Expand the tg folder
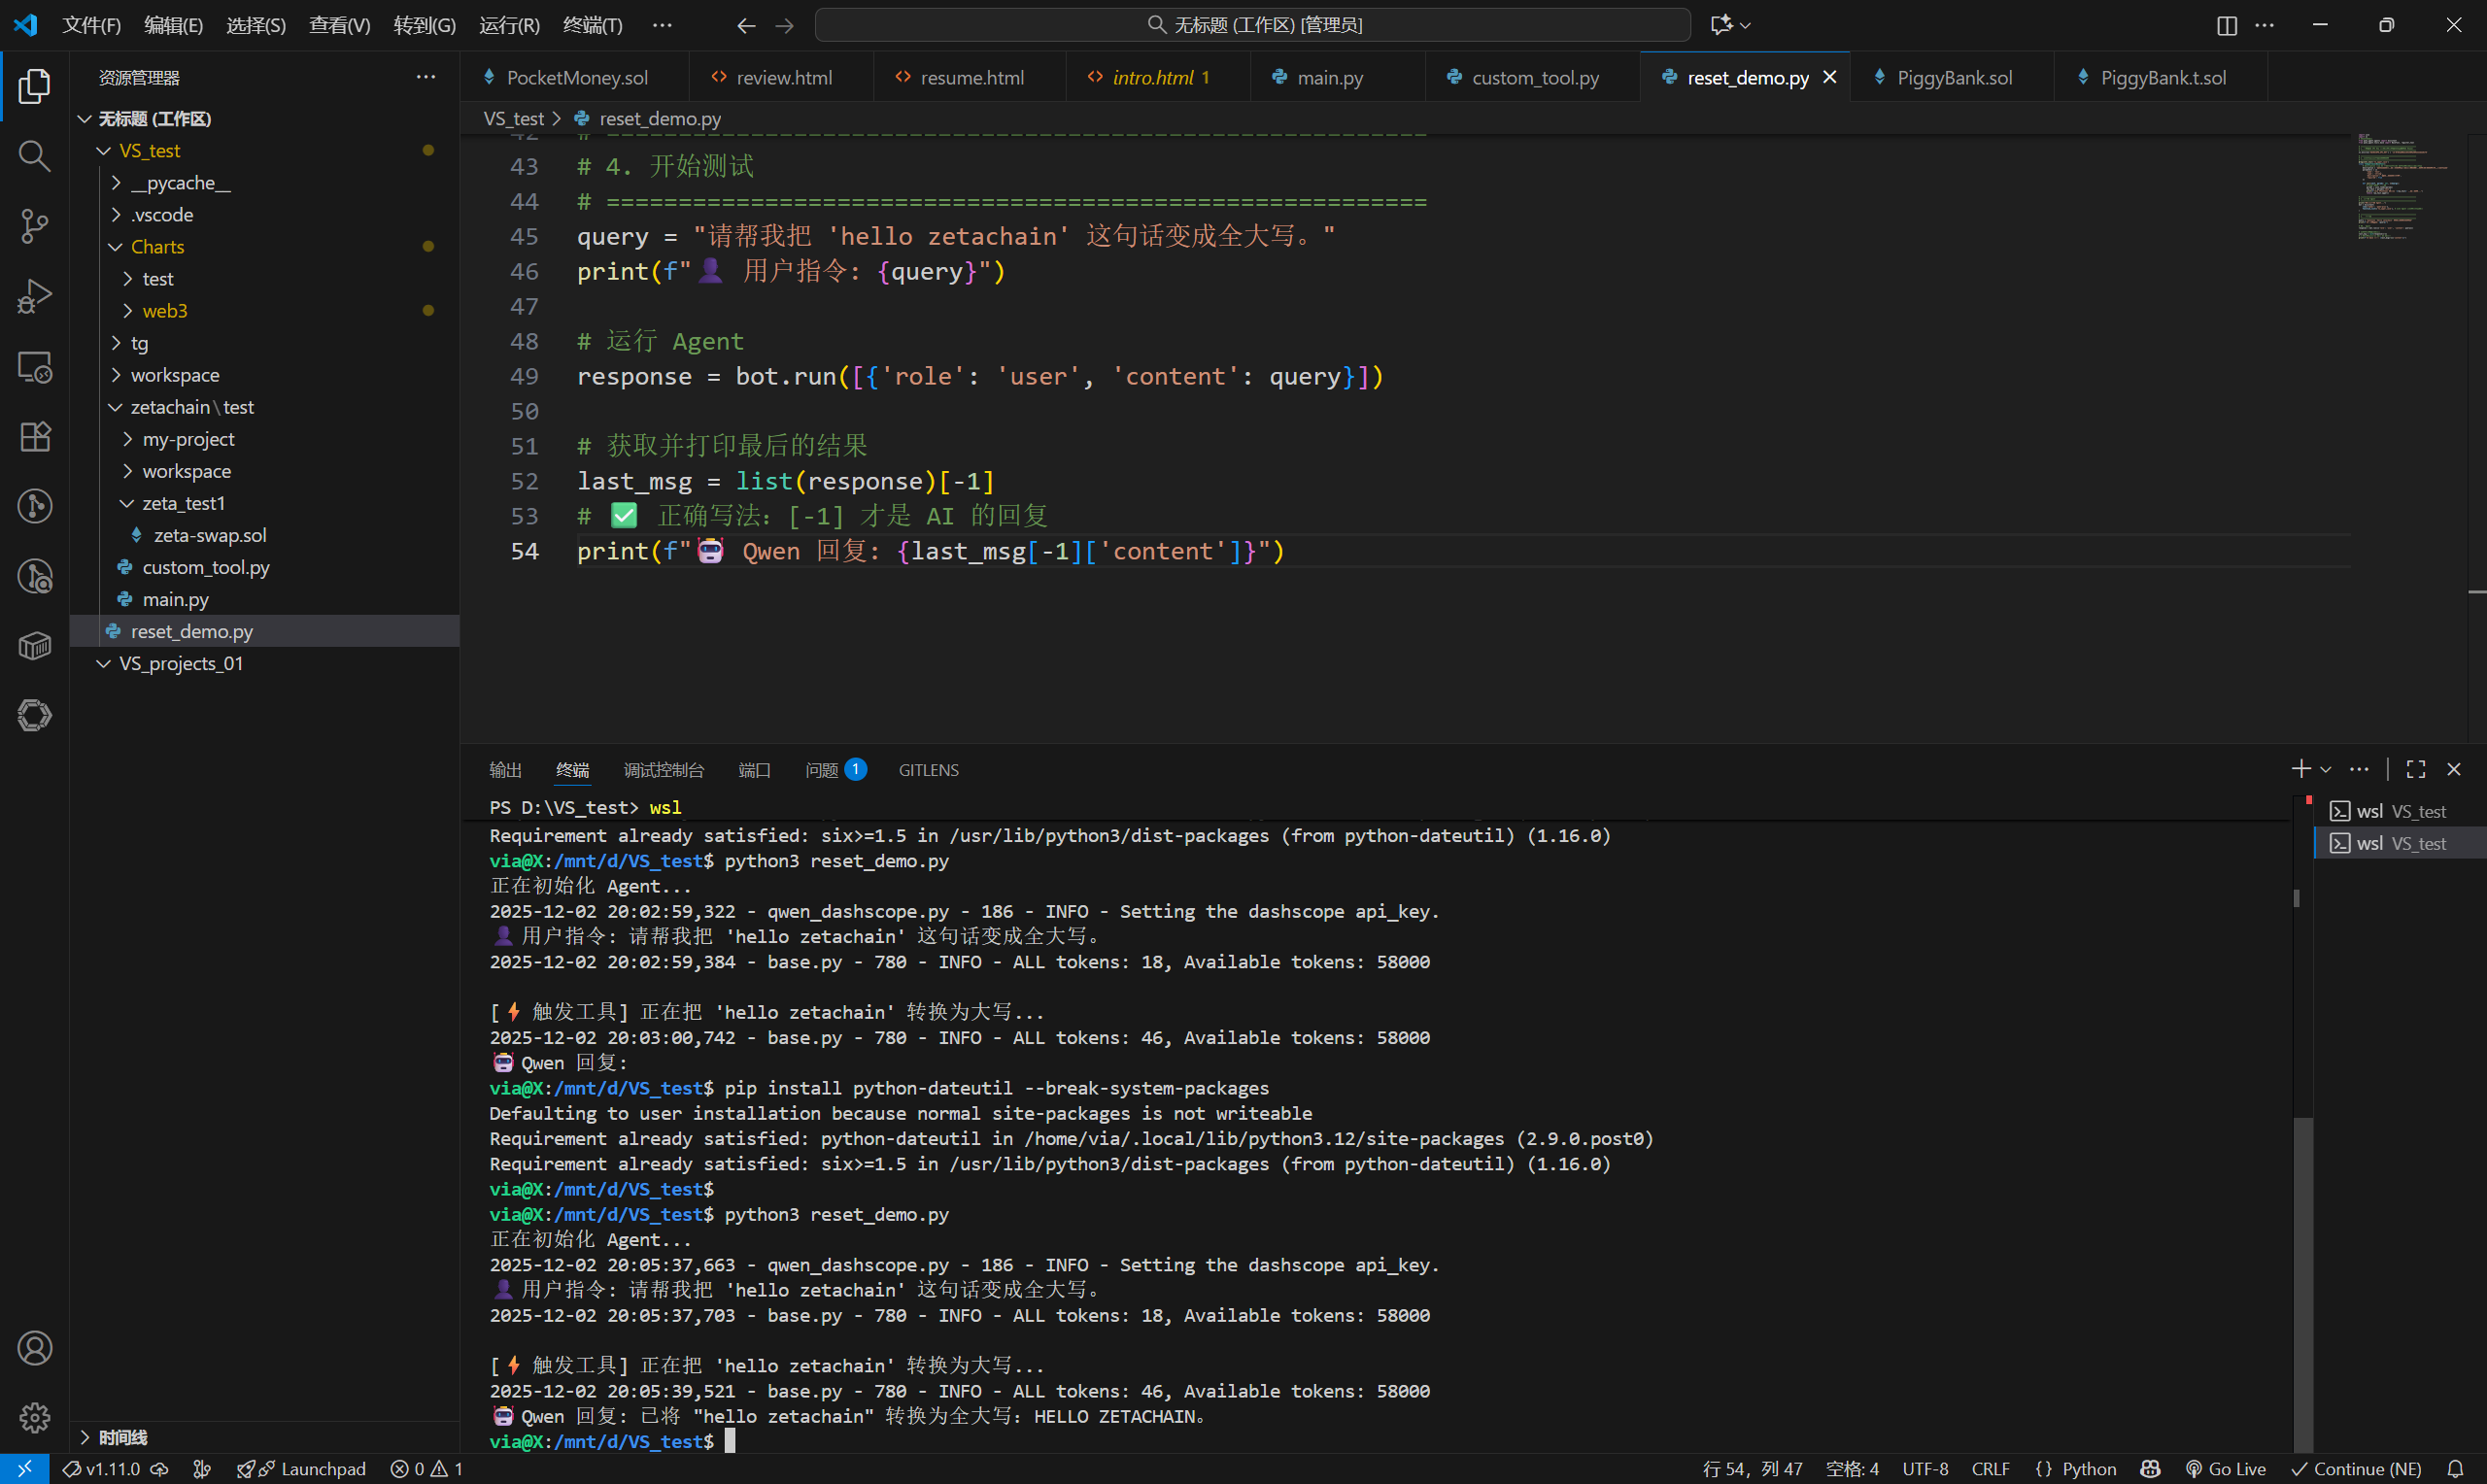Viewport: 2487px width, 1484px height. [265, 342]
